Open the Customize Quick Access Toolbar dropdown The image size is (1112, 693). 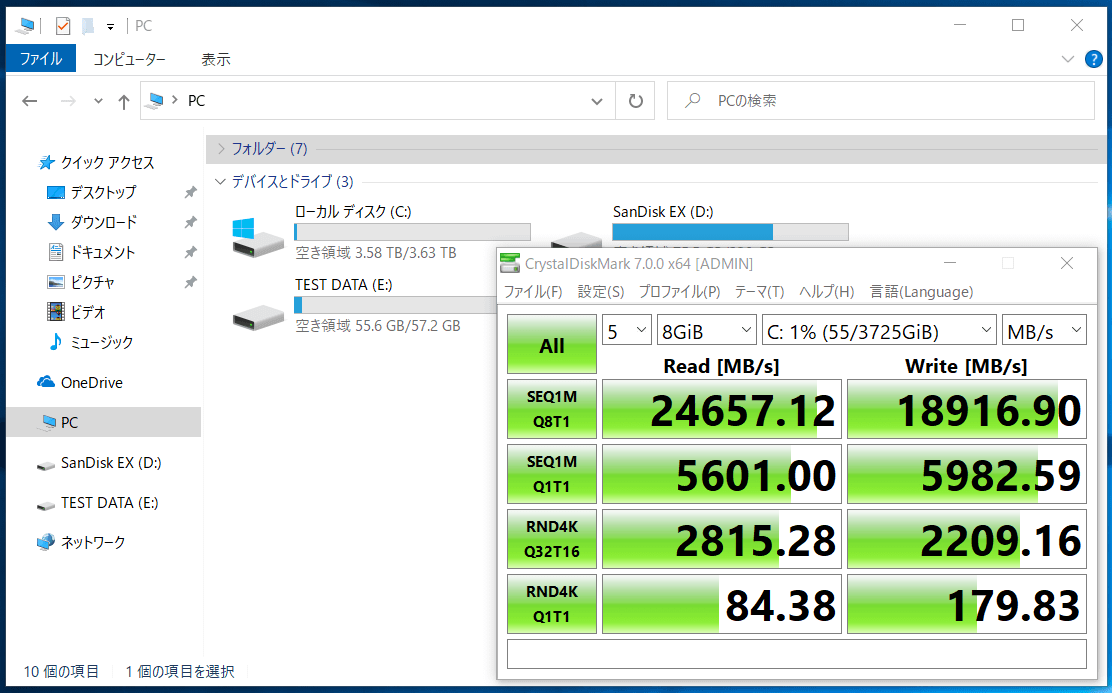pyautogui.click(x=111, y=26)
